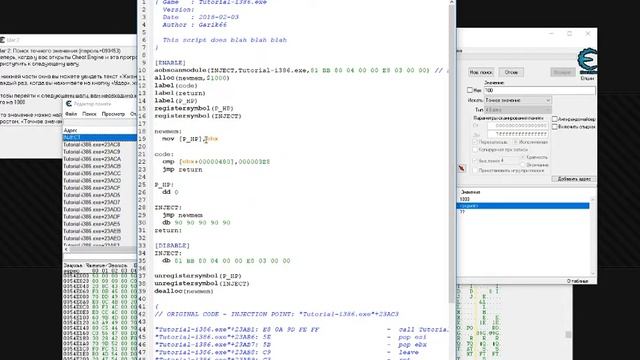The height and width of the screenshot is (360, 640).
Task: Select the Tutorial-i386.exe+23ACA row
Action: pyautogui.click(x=100, y=159)
